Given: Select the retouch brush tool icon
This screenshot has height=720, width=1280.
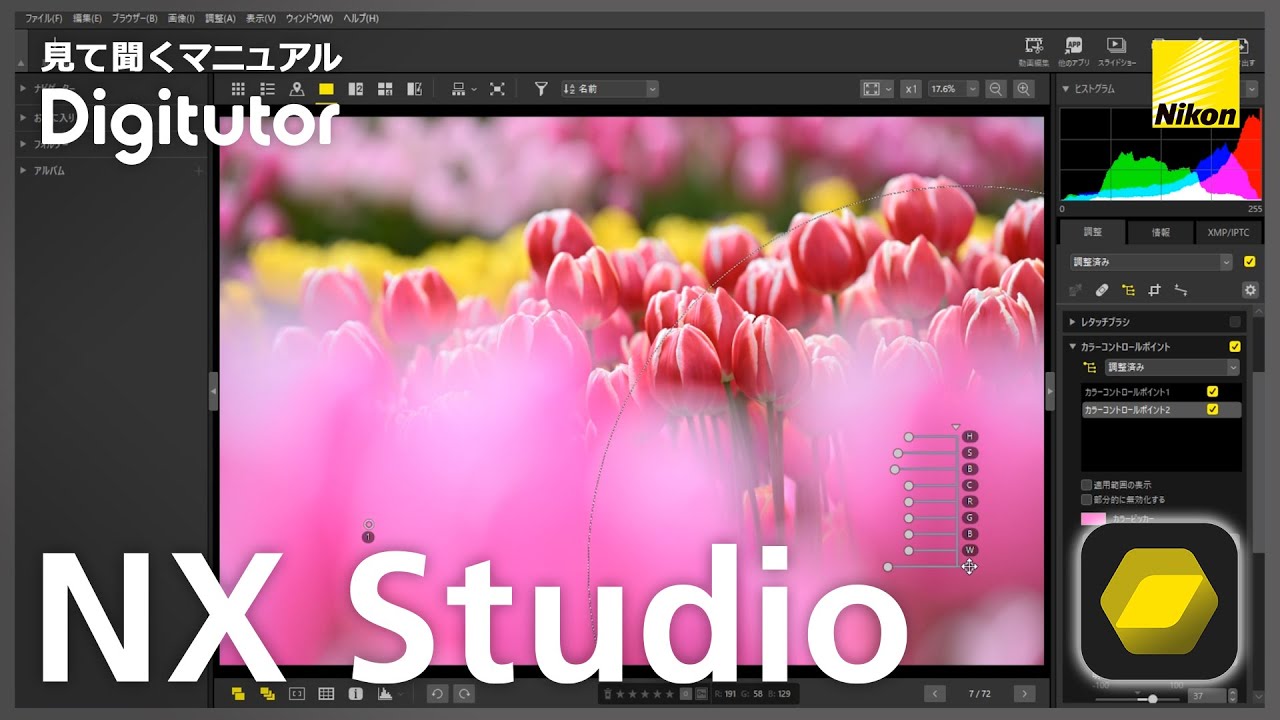Looking at the screenshot, I should (x=1102, y=290).
